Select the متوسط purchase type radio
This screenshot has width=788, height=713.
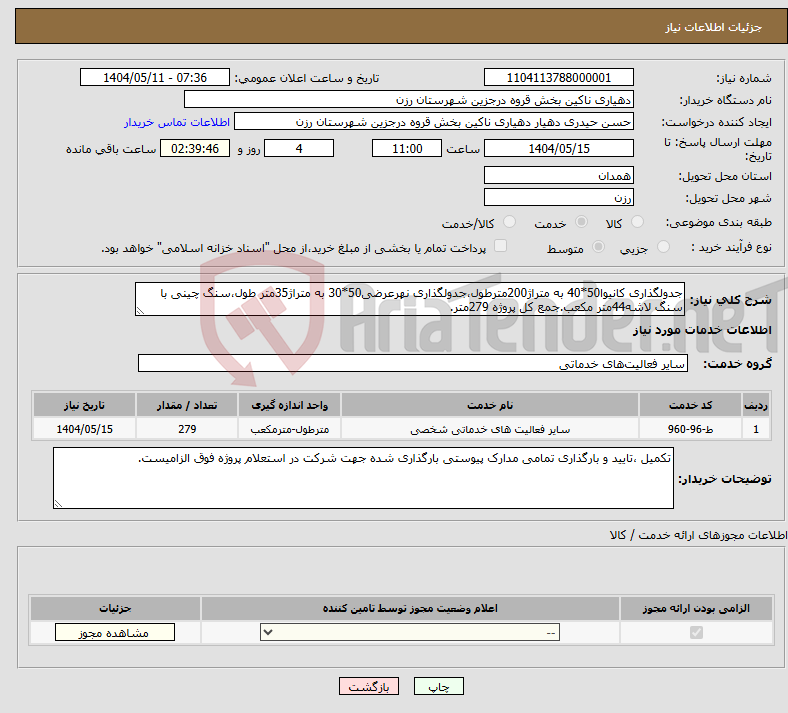coord(598,247)
